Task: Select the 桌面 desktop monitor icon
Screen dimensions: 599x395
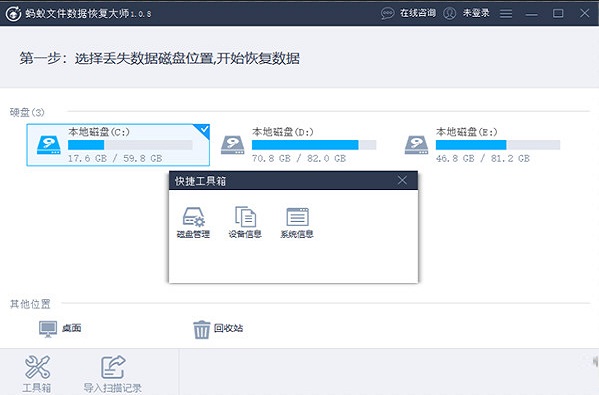Action: pos(48,329)
